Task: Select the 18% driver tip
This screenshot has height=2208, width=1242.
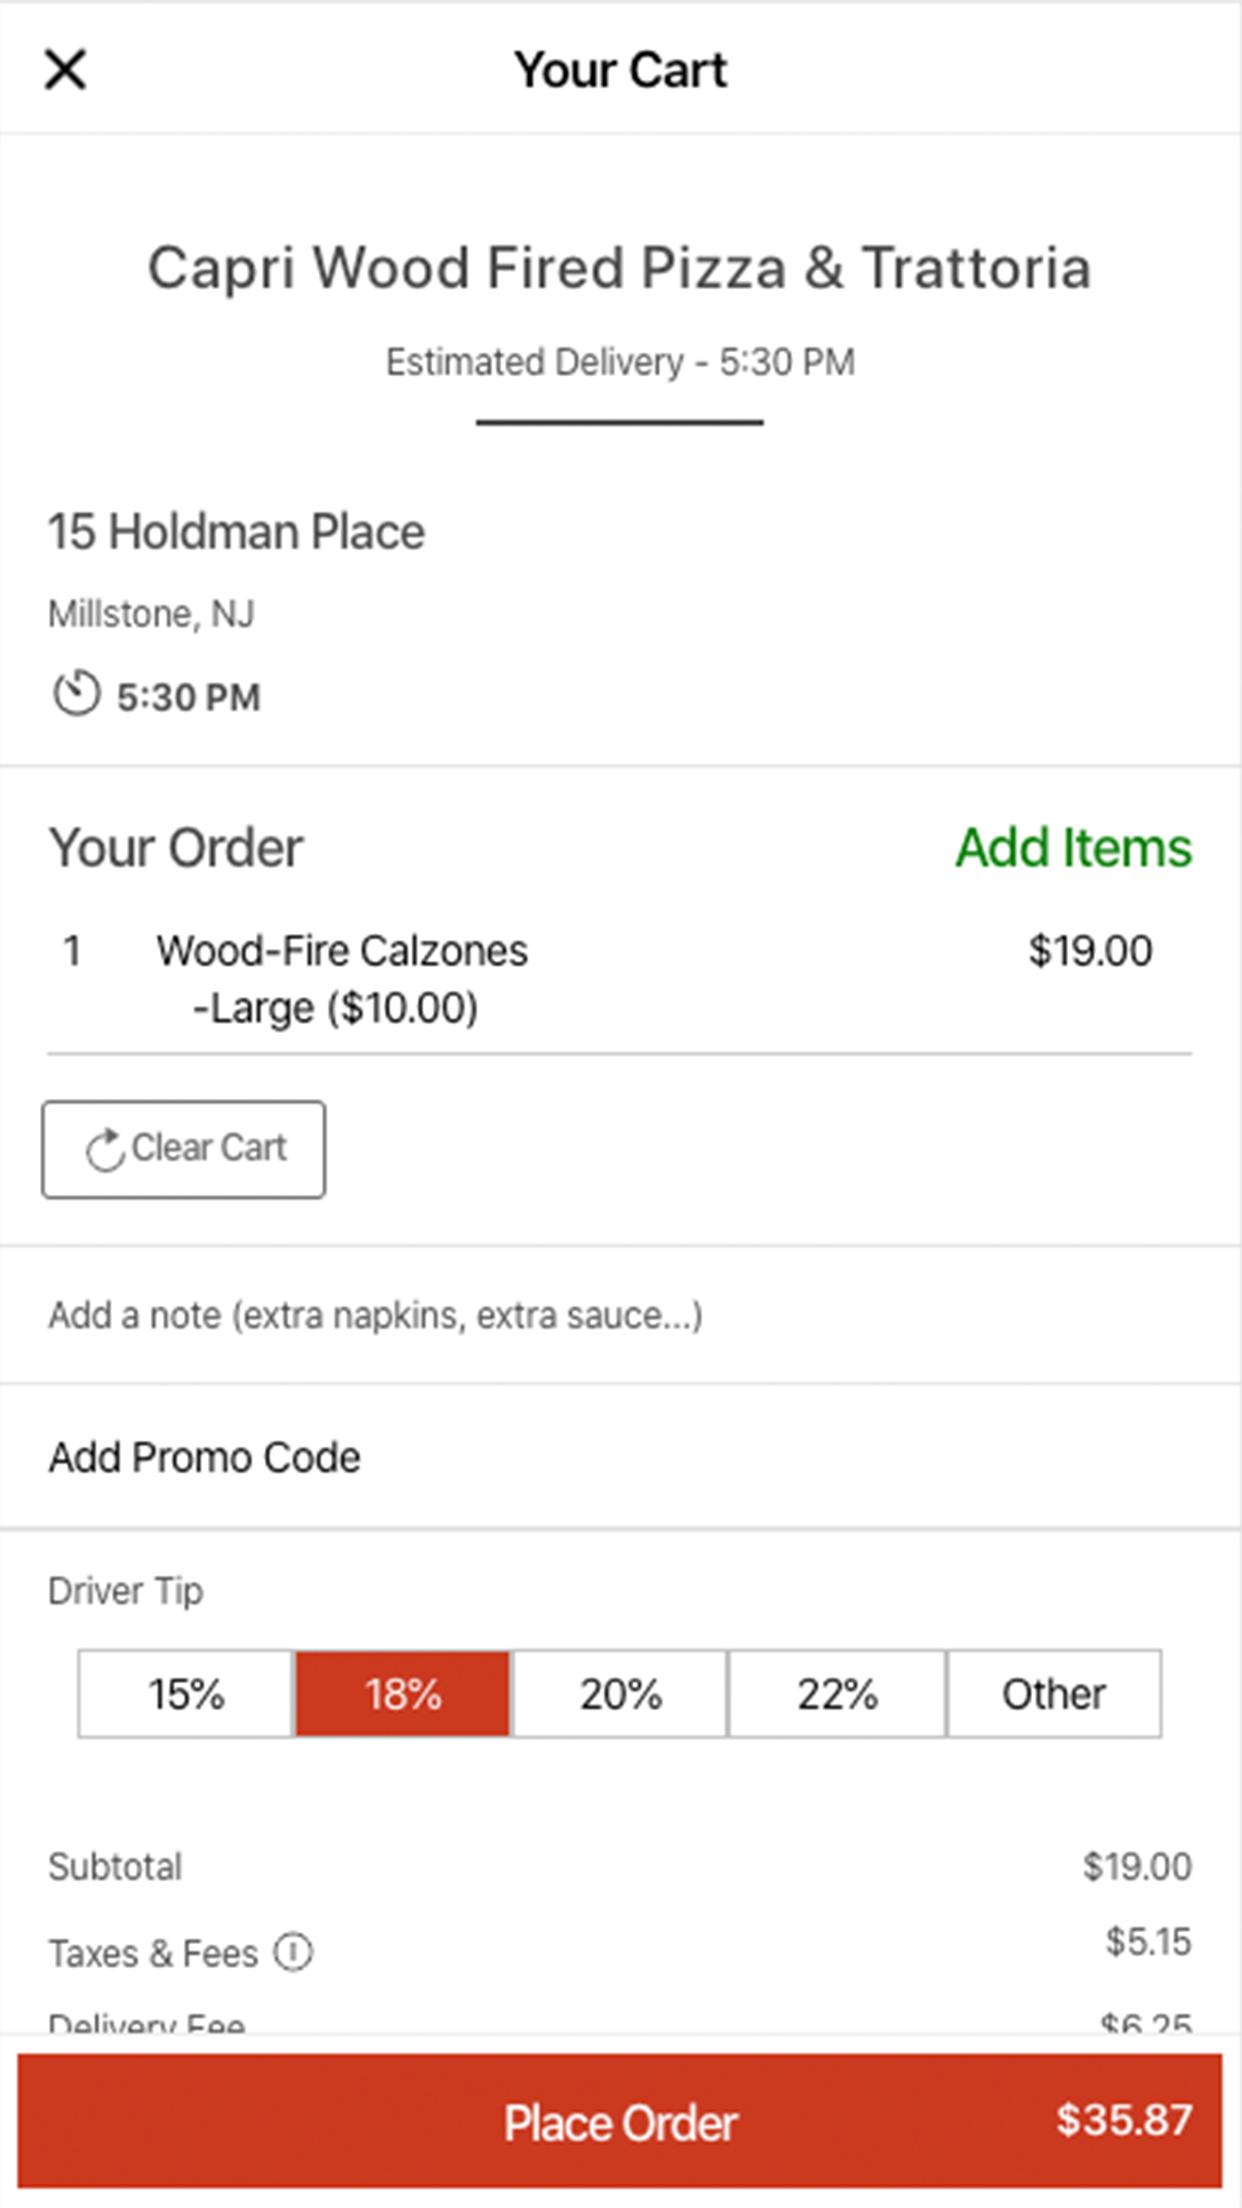Action: 403,1694
